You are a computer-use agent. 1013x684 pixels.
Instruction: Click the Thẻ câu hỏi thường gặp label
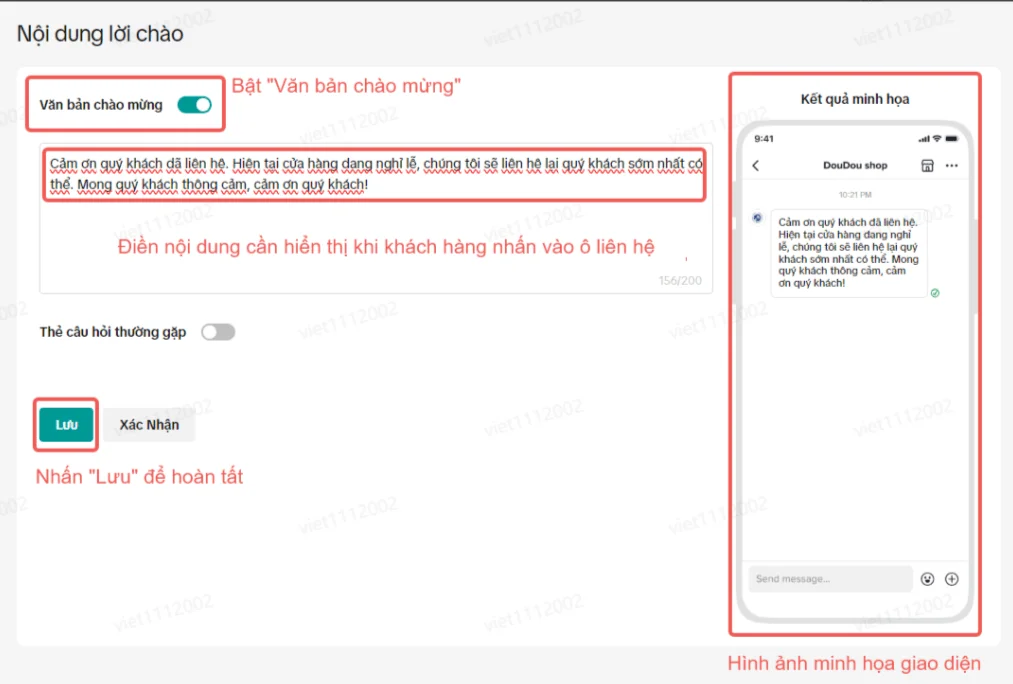[112, 332]
